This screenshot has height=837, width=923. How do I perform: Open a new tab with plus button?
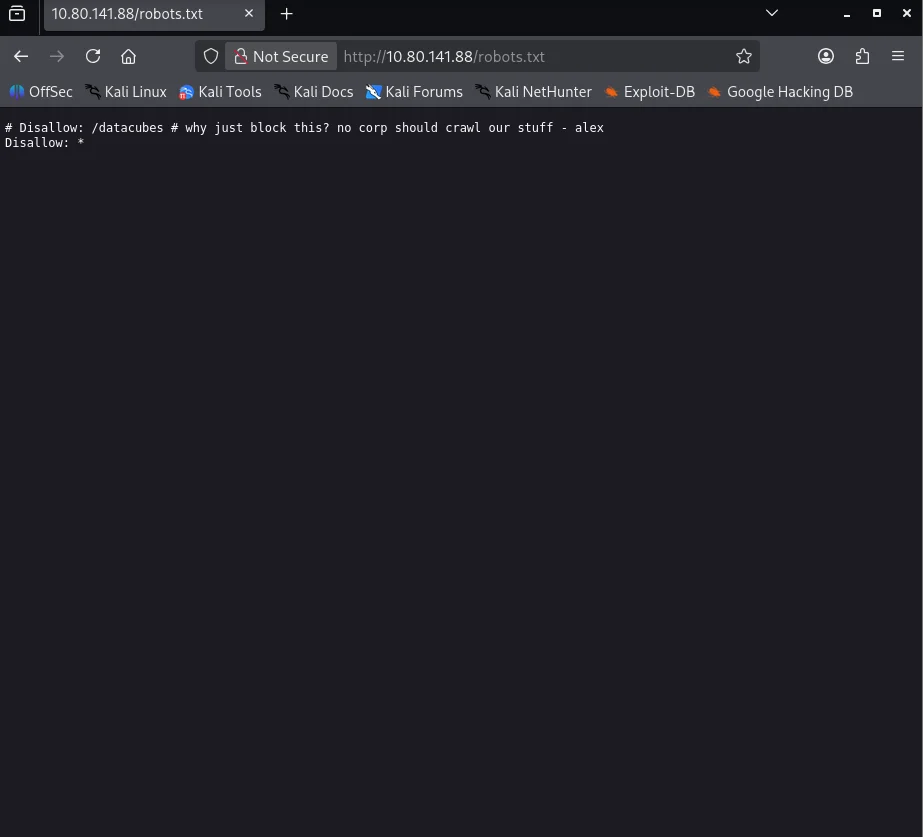point(286,14)
